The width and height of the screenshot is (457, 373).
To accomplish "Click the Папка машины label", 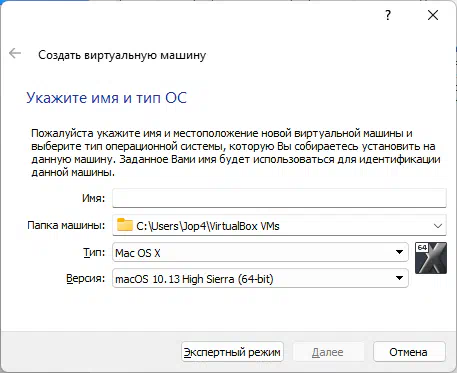I will click(66, 225).
